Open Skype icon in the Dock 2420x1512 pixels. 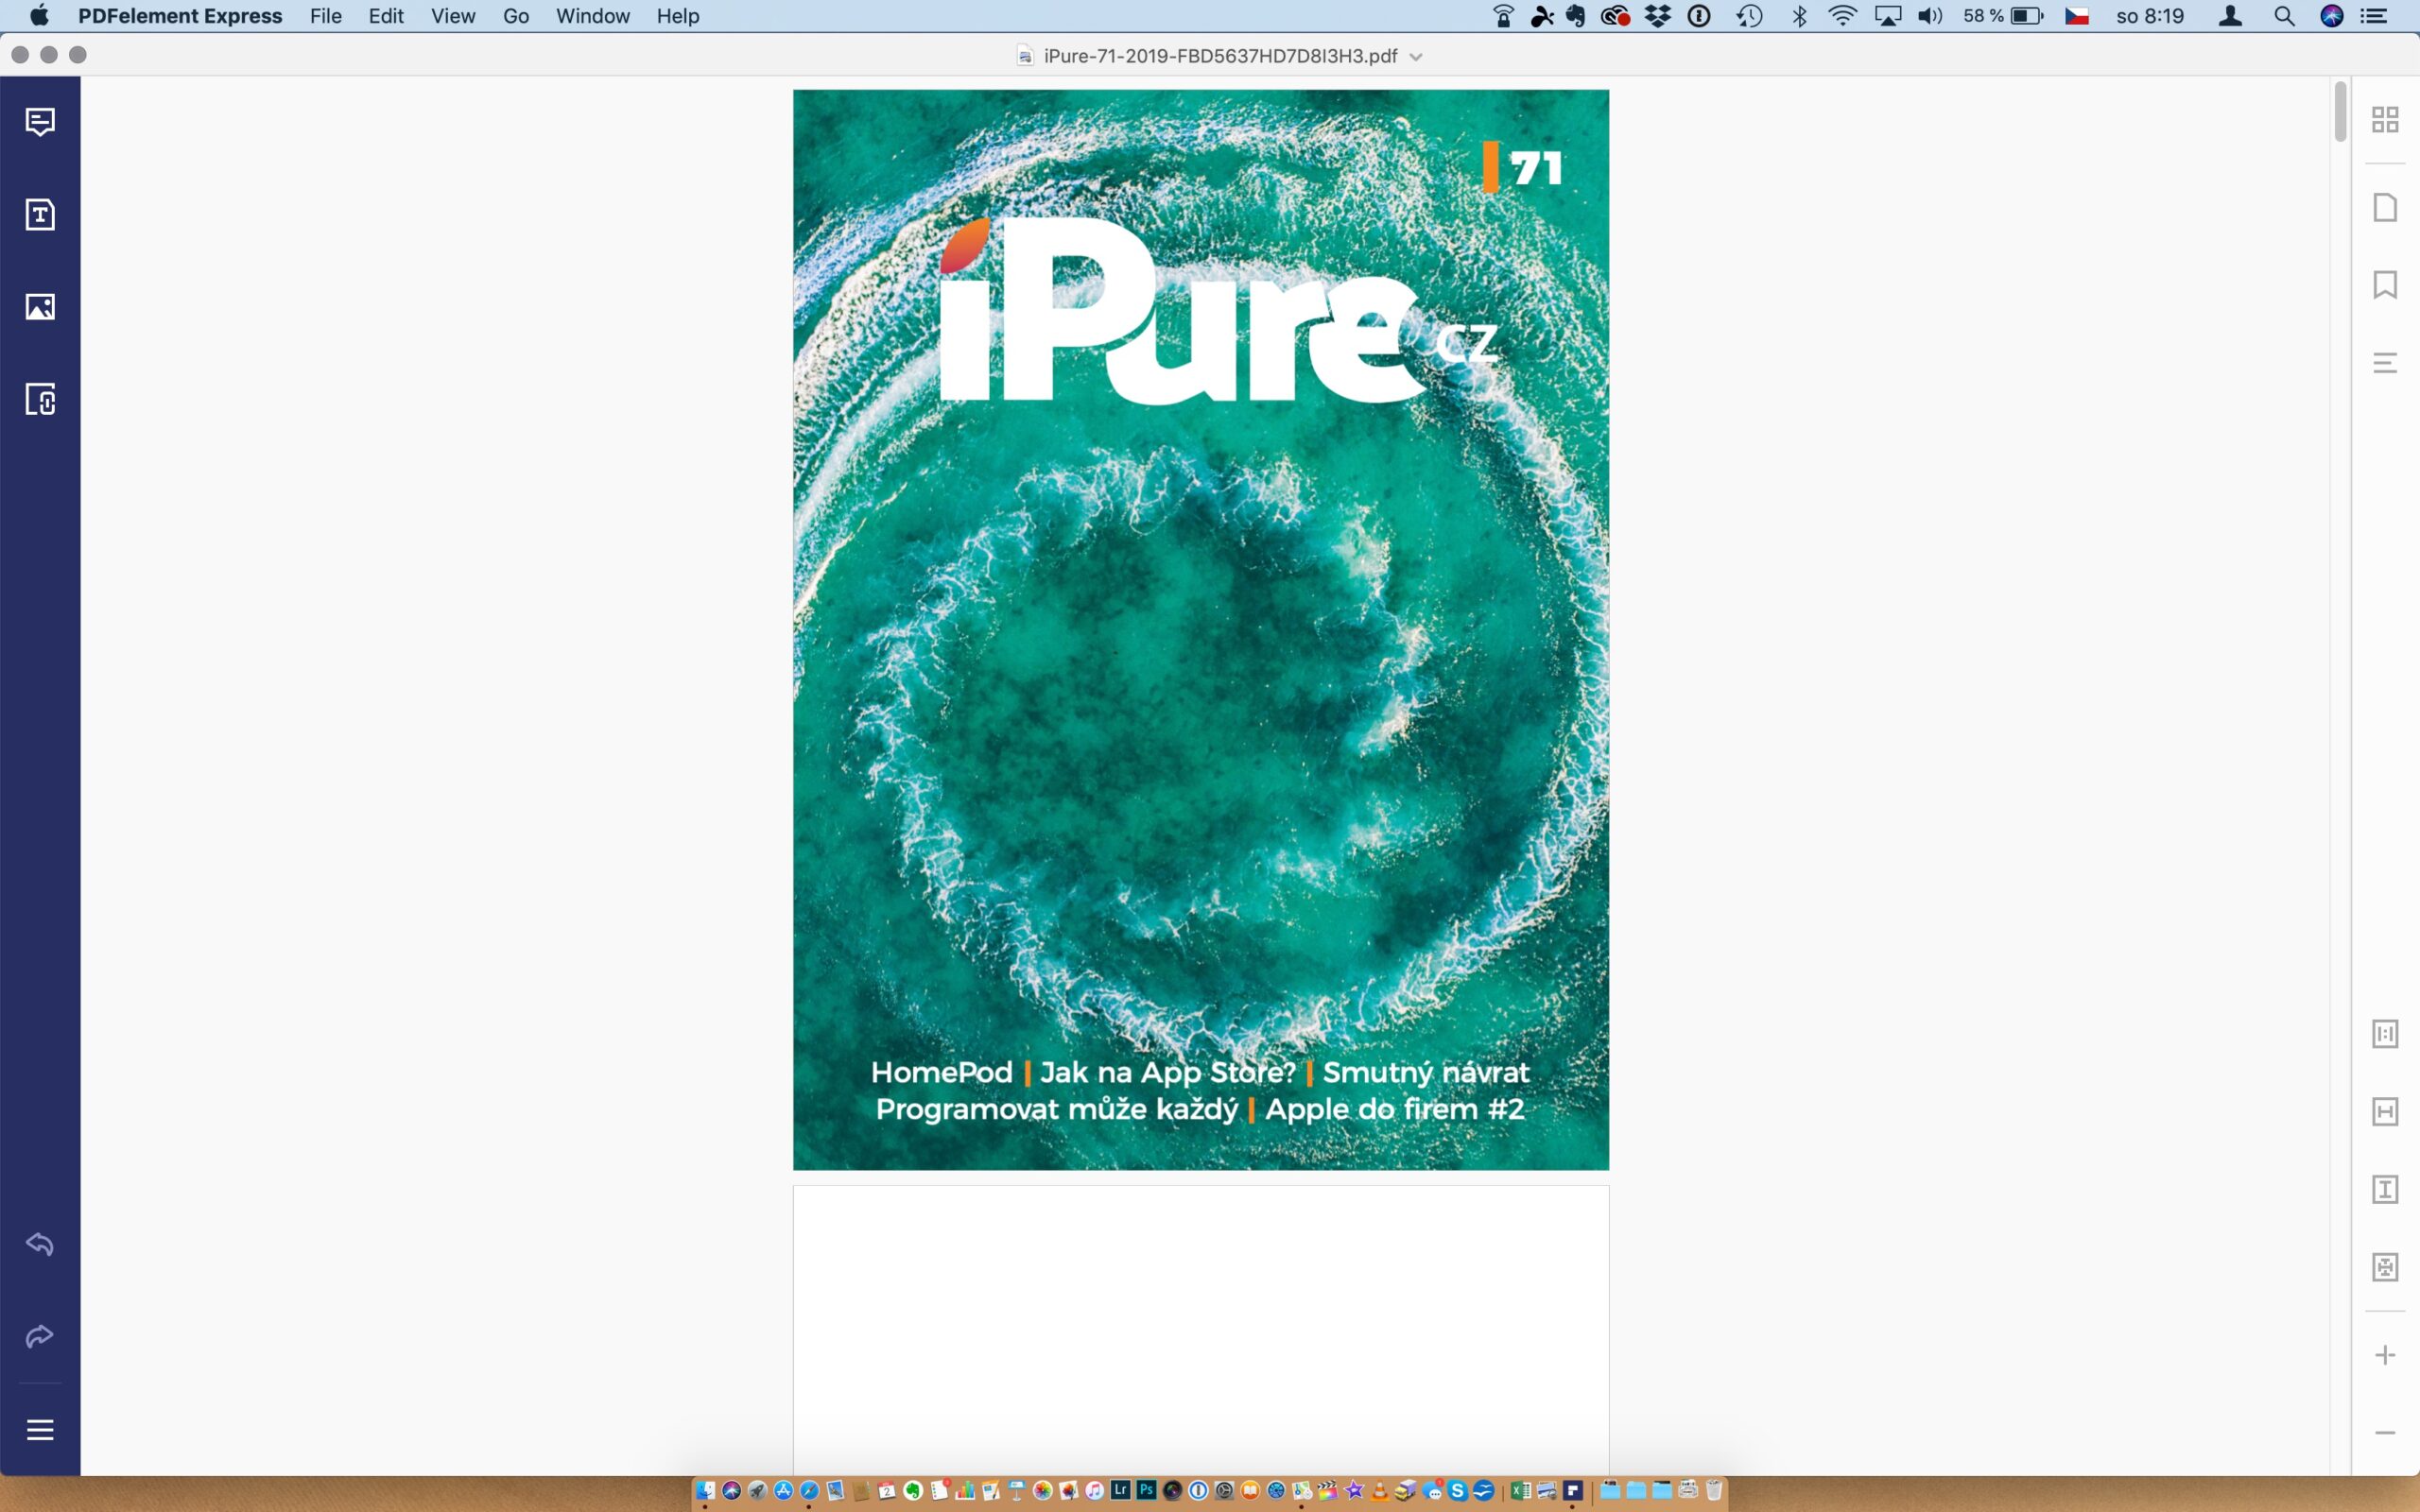click(x=1458, y=1491)
